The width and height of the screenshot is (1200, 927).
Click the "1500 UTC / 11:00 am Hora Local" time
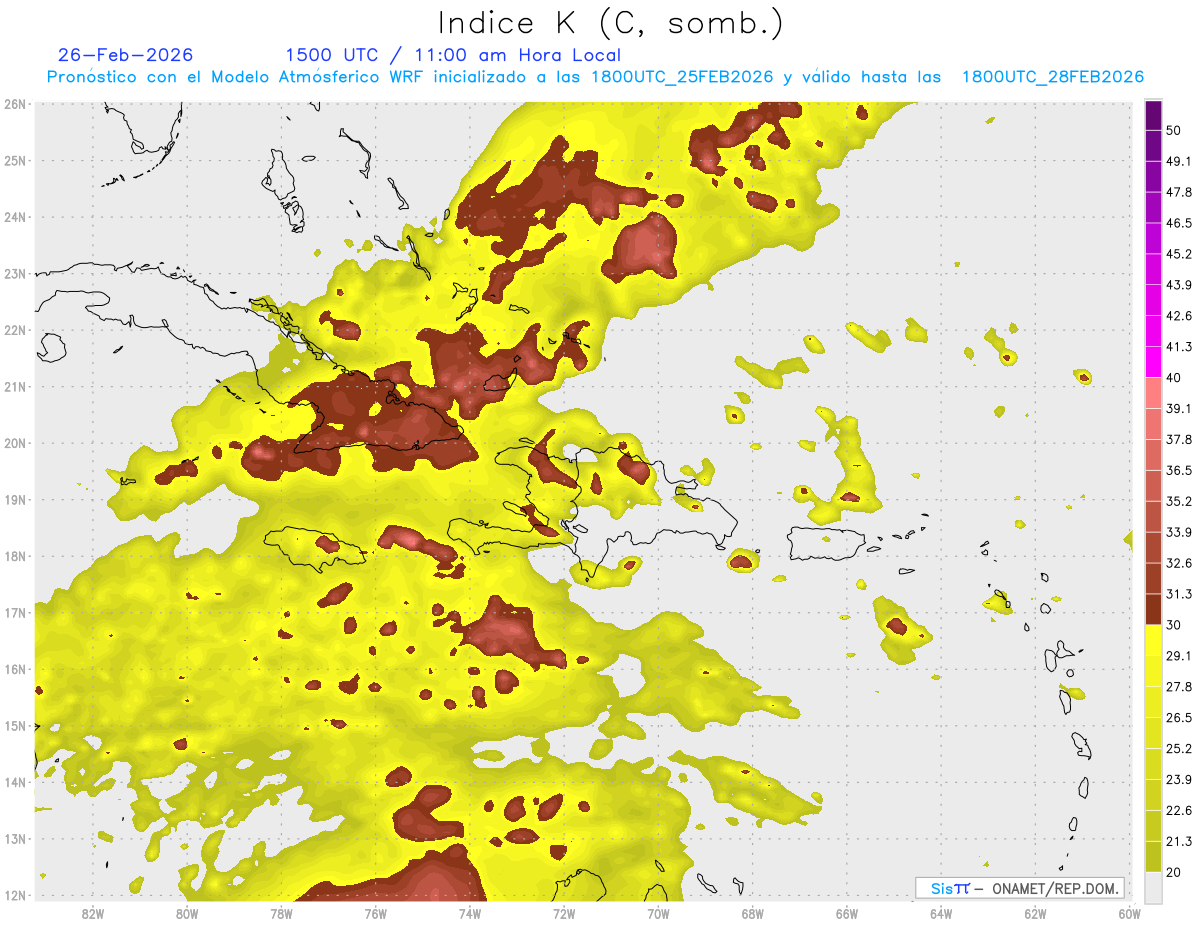click(x=453, y=55)
